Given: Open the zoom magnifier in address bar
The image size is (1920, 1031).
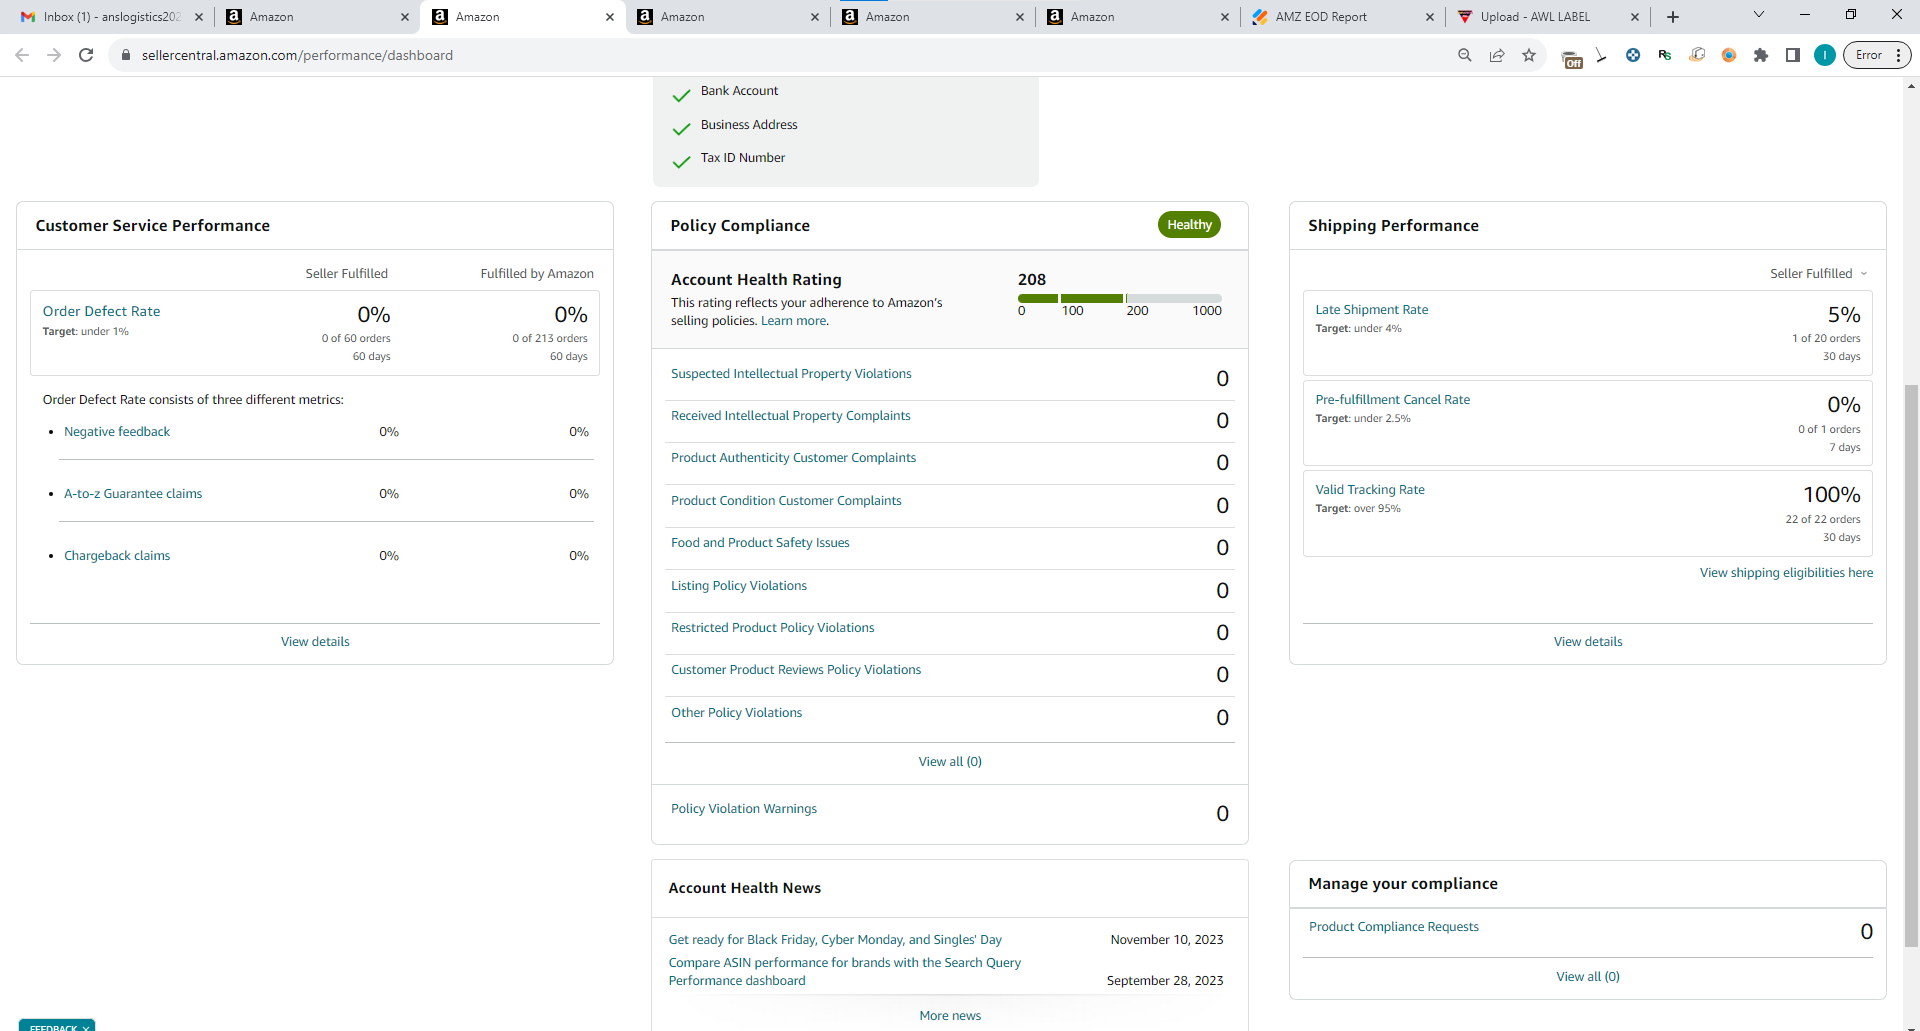Looking at the screenshot, I should coord(1465,55).
